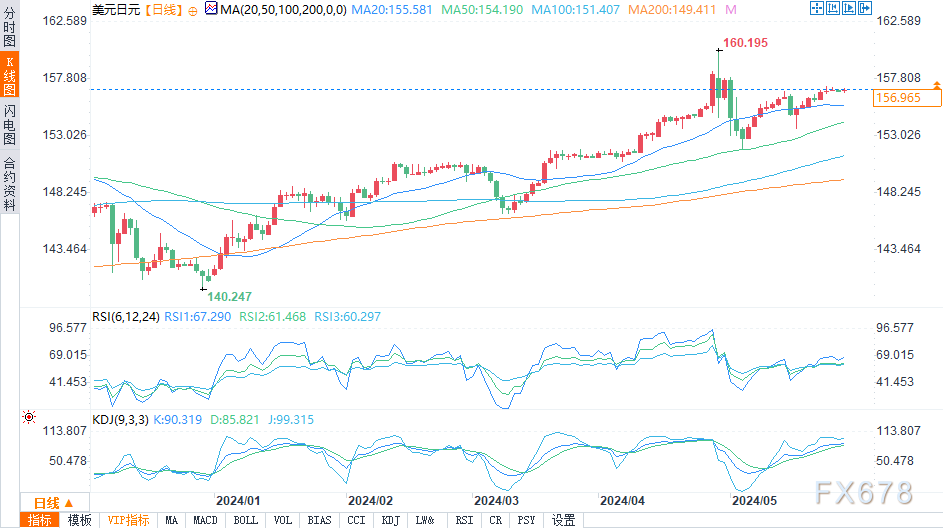Click the J:99.315 value
This screenshot has width=943, height=528.
click(x=290, y=420)
